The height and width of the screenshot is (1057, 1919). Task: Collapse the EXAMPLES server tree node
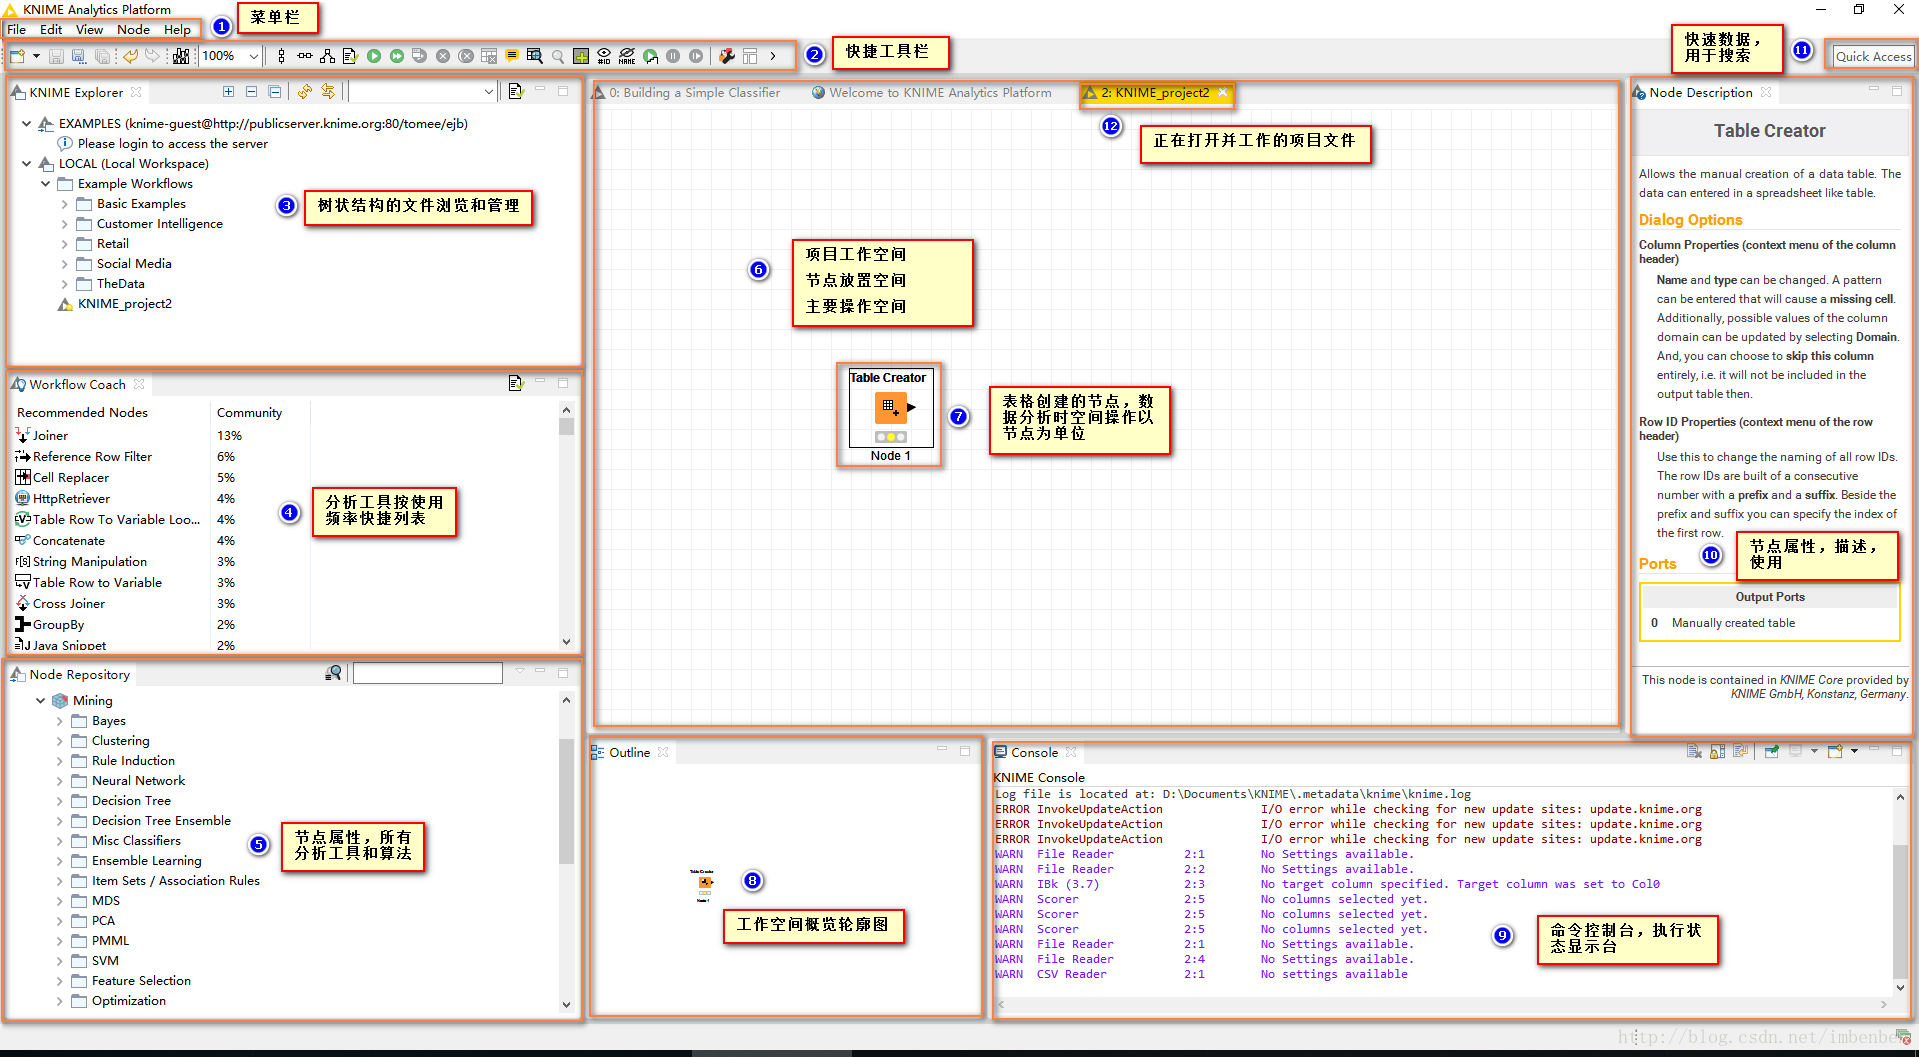point(26,123)
